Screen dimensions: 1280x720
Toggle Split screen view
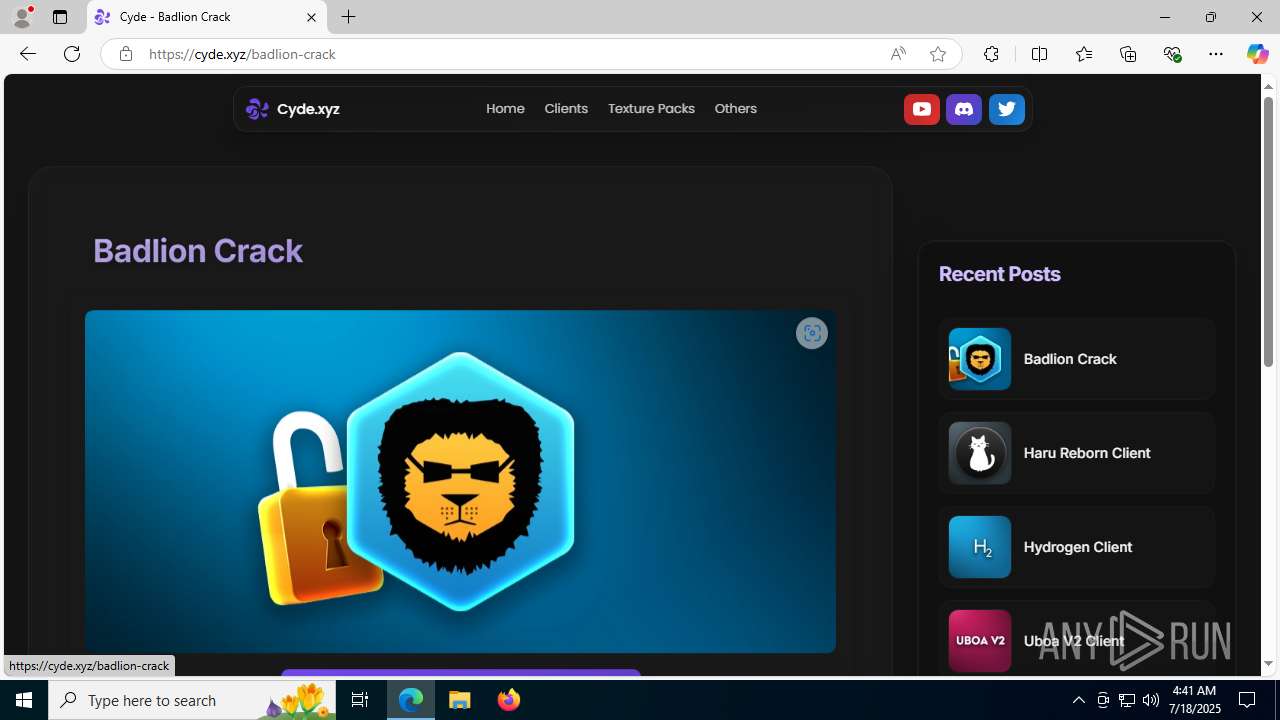(x=1039, y=54)
